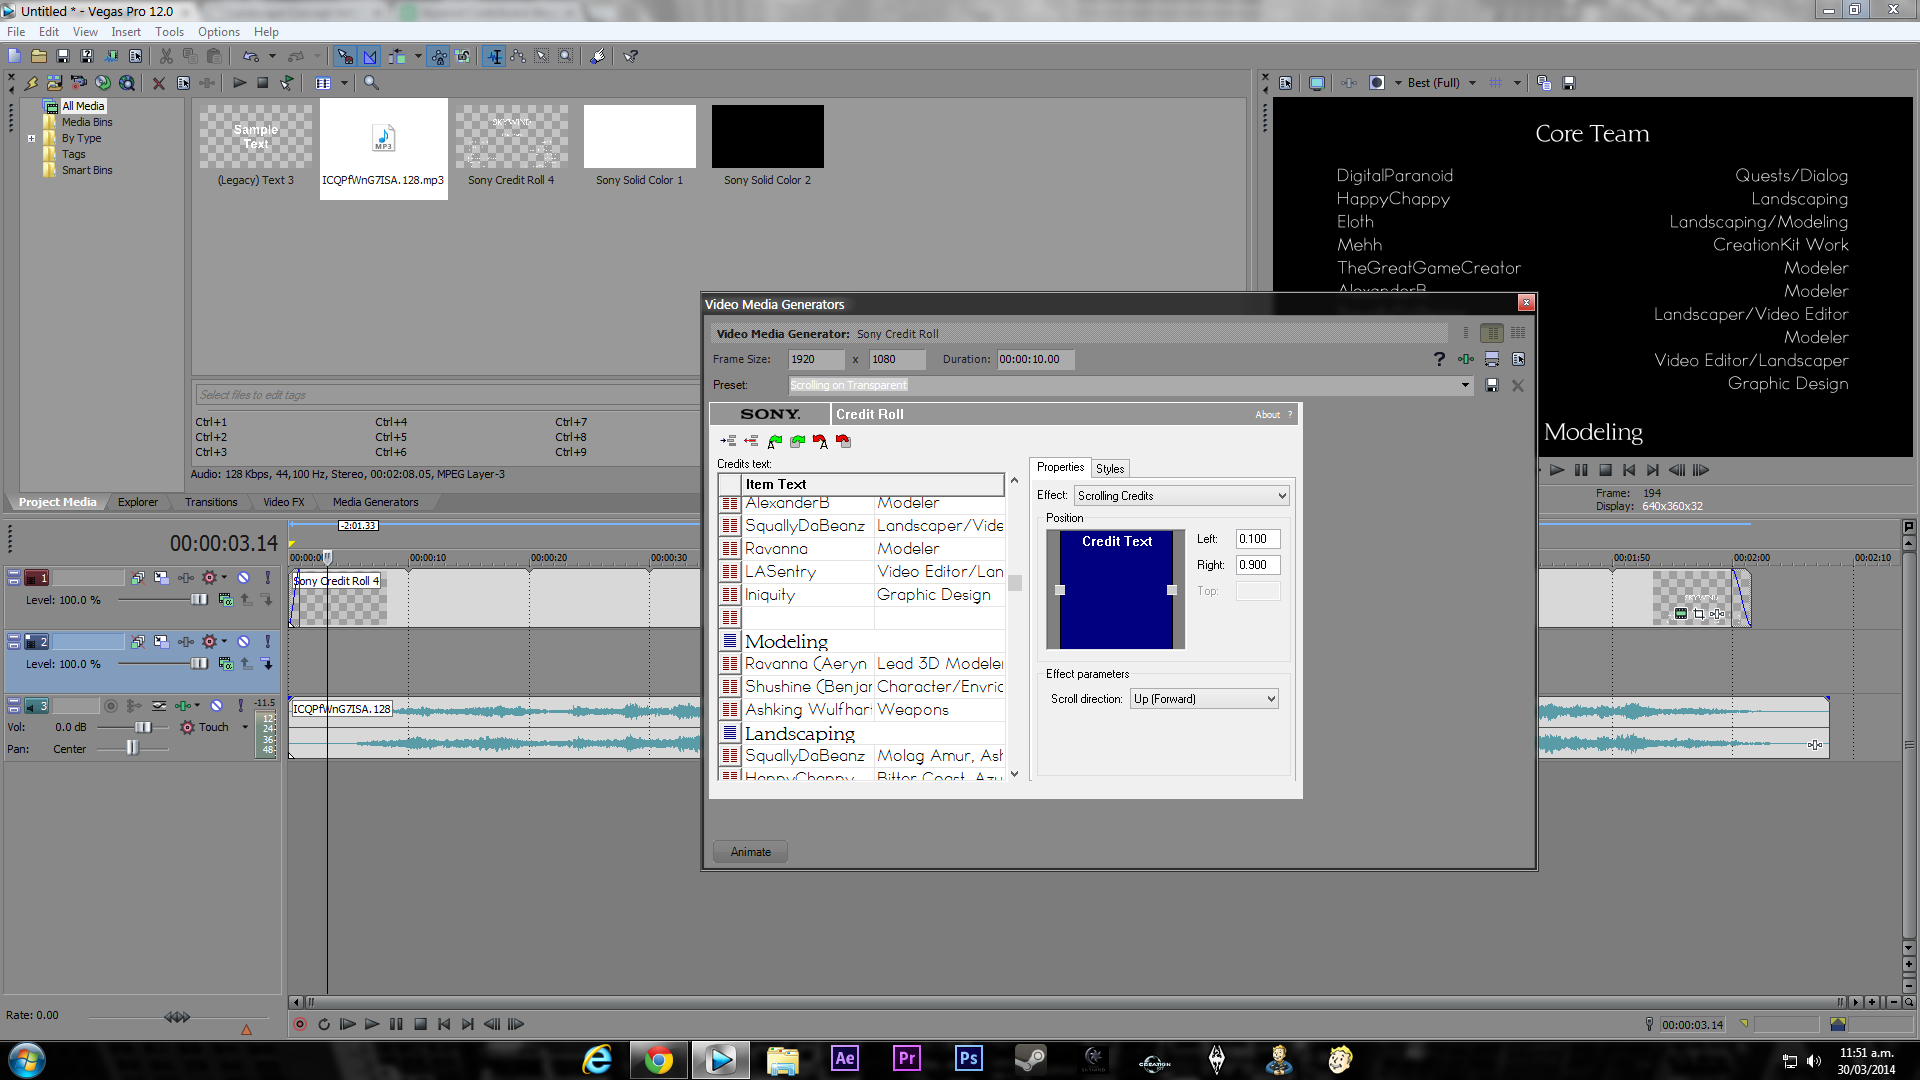
Task: Click the Record button on the transport bar
Action: pos(300,1024)
